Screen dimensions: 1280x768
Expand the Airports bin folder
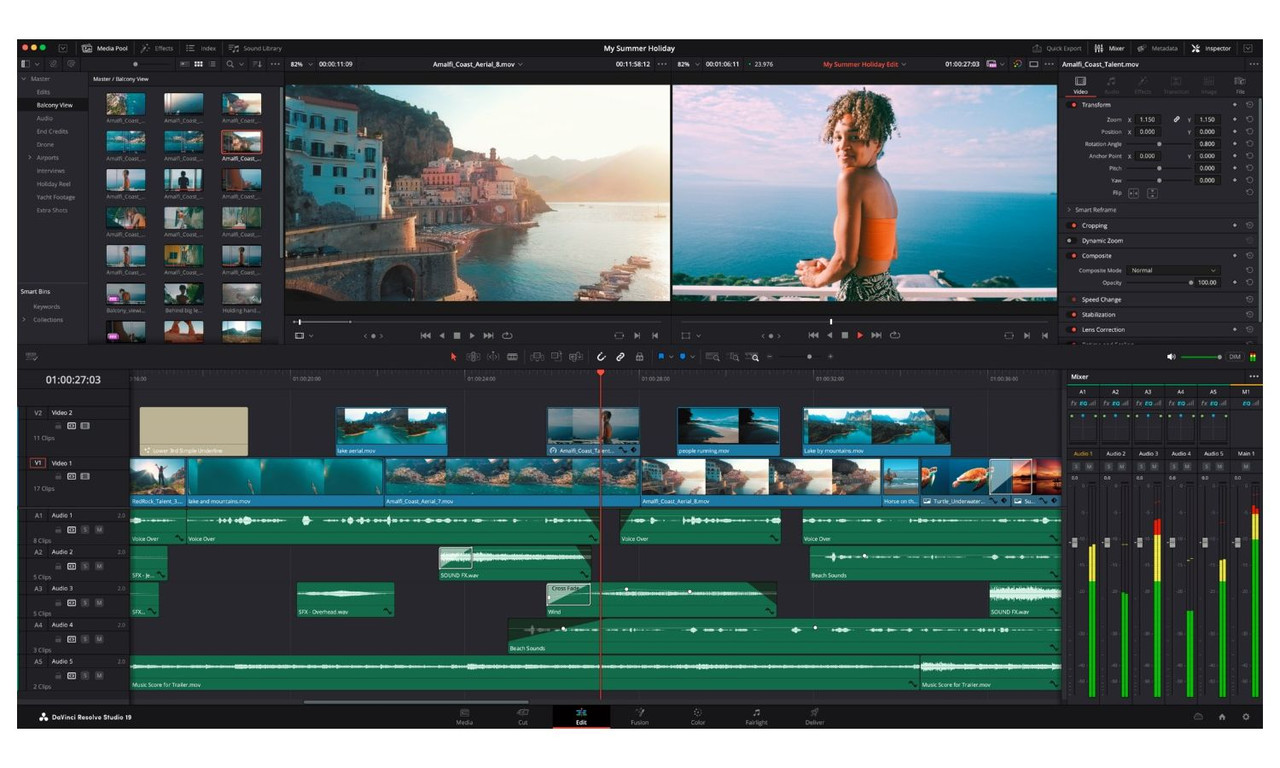point(30,158)
